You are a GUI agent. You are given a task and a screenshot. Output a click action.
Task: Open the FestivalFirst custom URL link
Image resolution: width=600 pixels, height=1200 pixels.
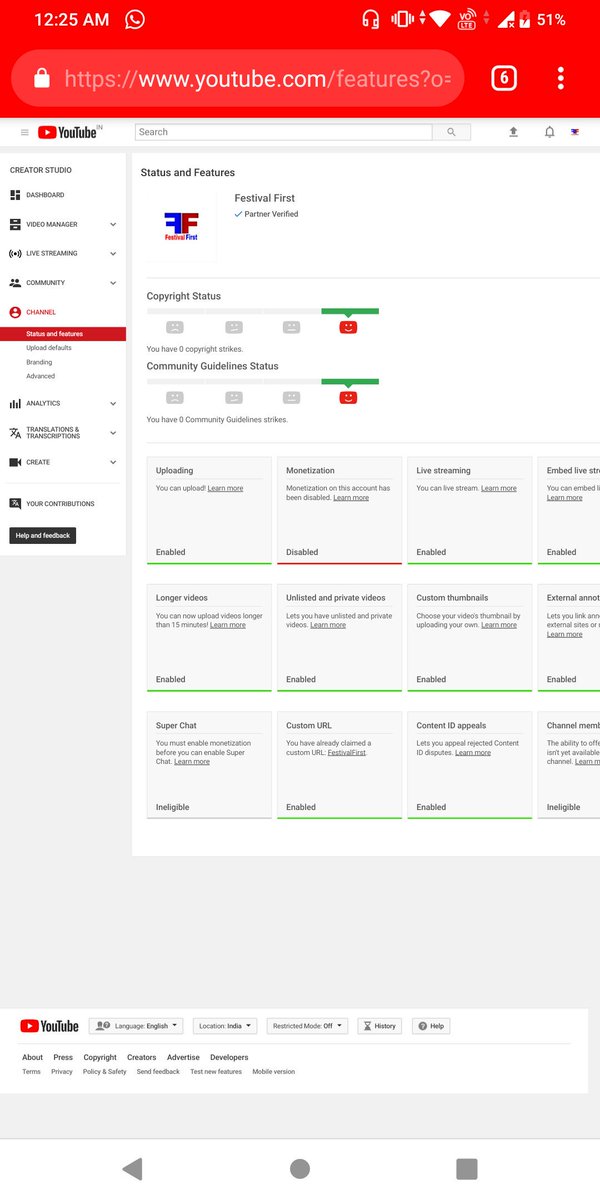tap(347, 752)
